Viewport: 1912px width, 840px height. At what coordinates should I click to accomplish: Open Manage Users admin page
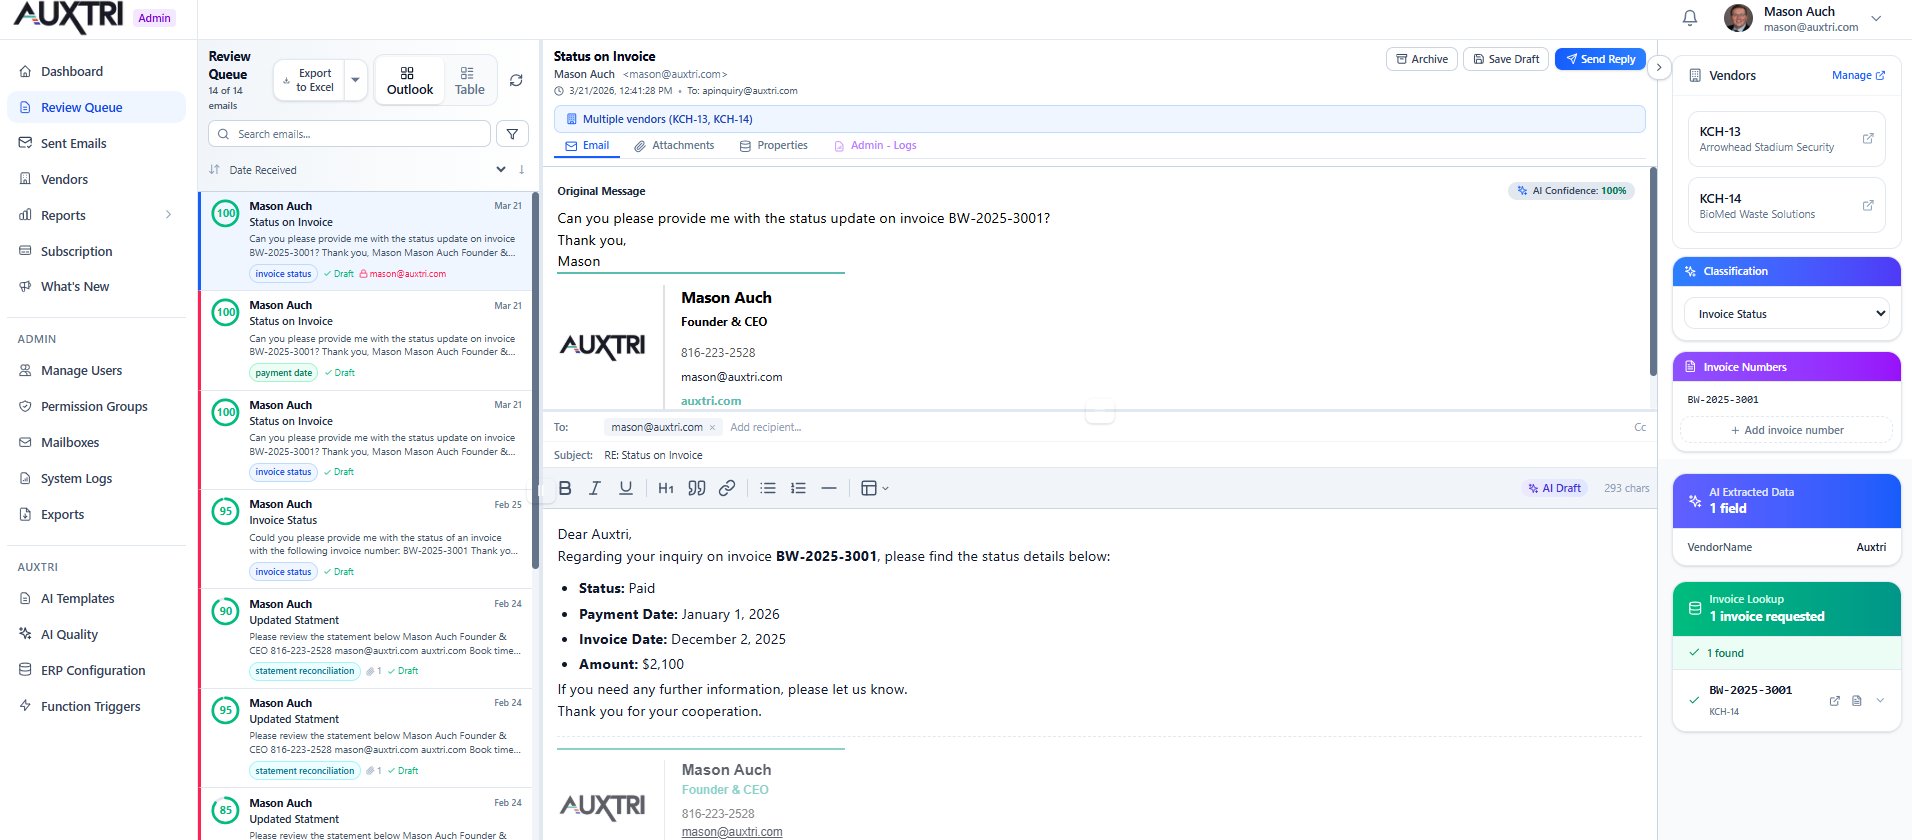coord(96,370)
